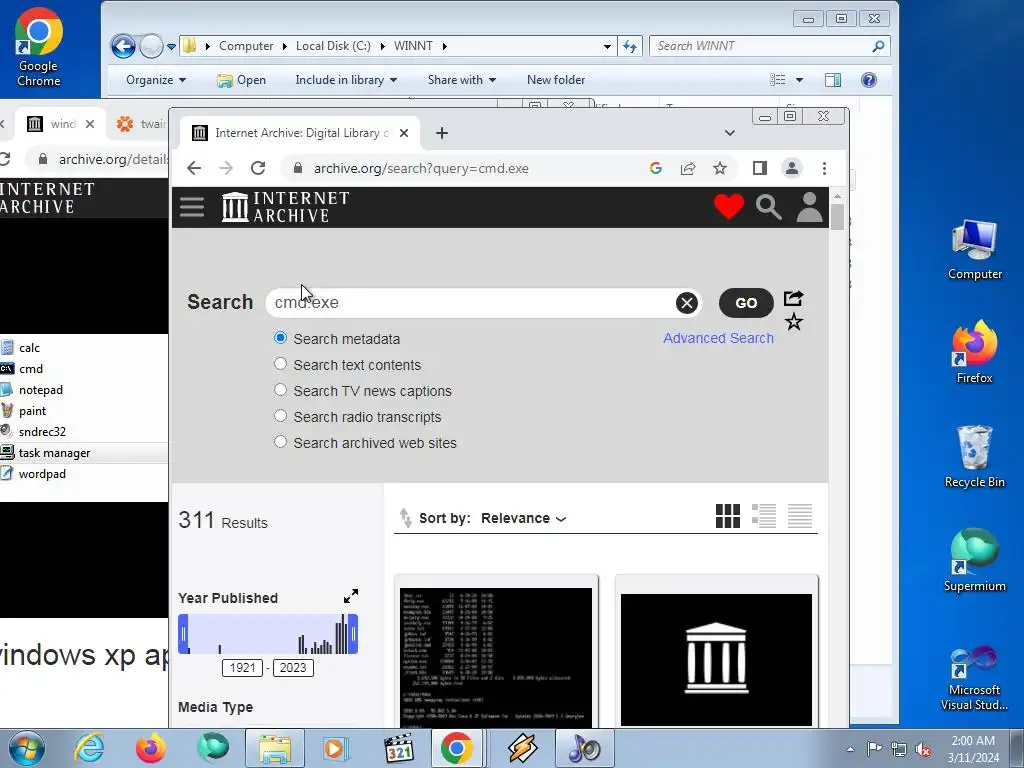The height and width of the screenshot is (768, 1024).
Task: Click Computer breadcrumb in Explorer
Action: (246, 46)
